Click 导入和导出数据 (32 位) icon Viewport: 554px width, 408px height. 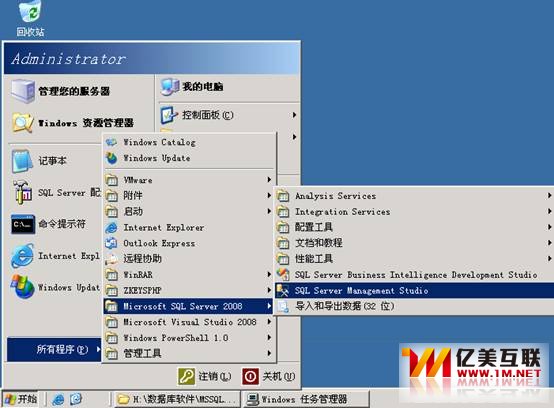[283, 306]
